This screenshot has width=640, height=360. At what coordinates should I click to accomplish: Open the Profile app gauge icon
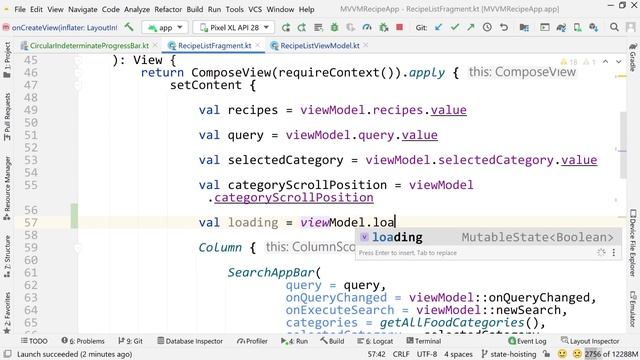coord(367,27)
